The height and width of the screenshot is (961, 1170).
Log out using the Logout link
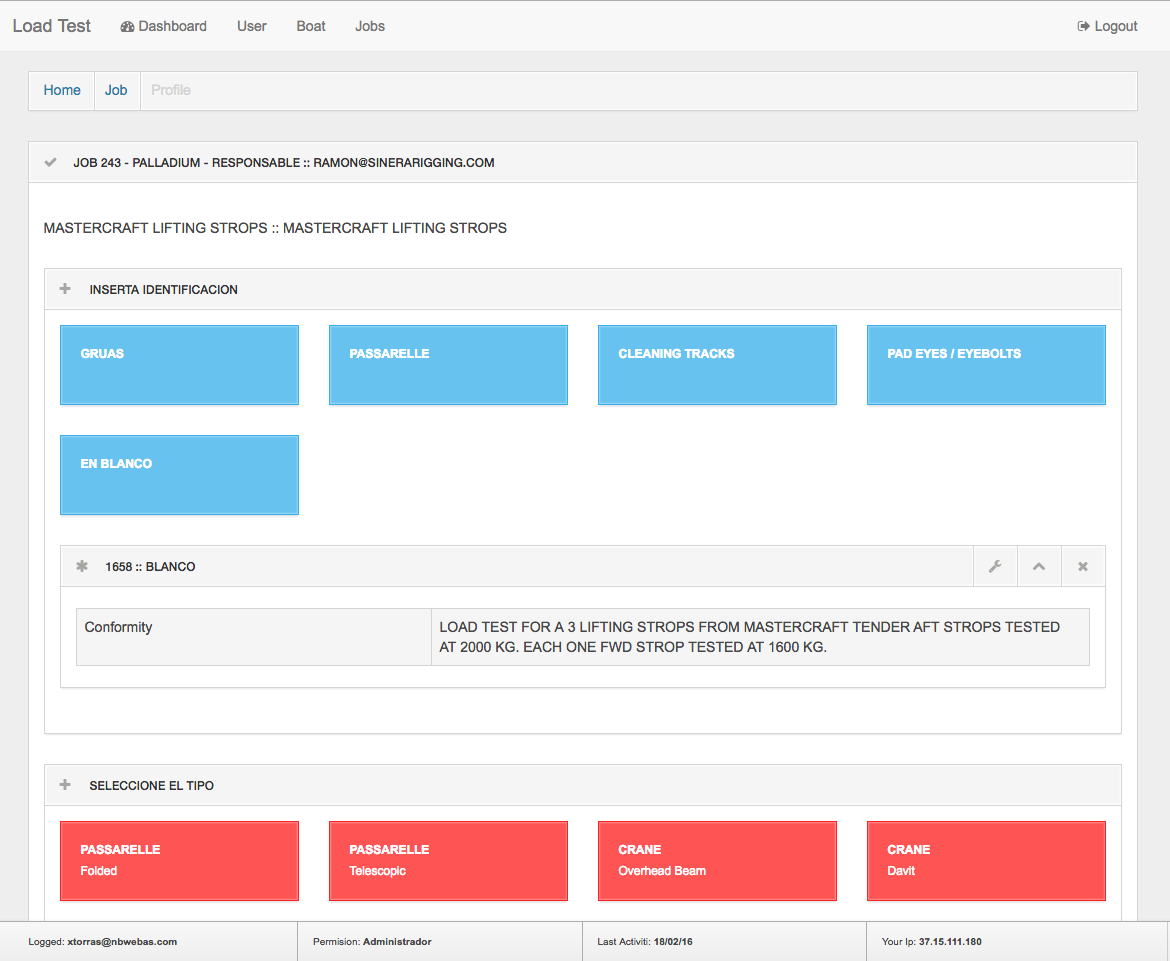click(x=1107, y=26)
